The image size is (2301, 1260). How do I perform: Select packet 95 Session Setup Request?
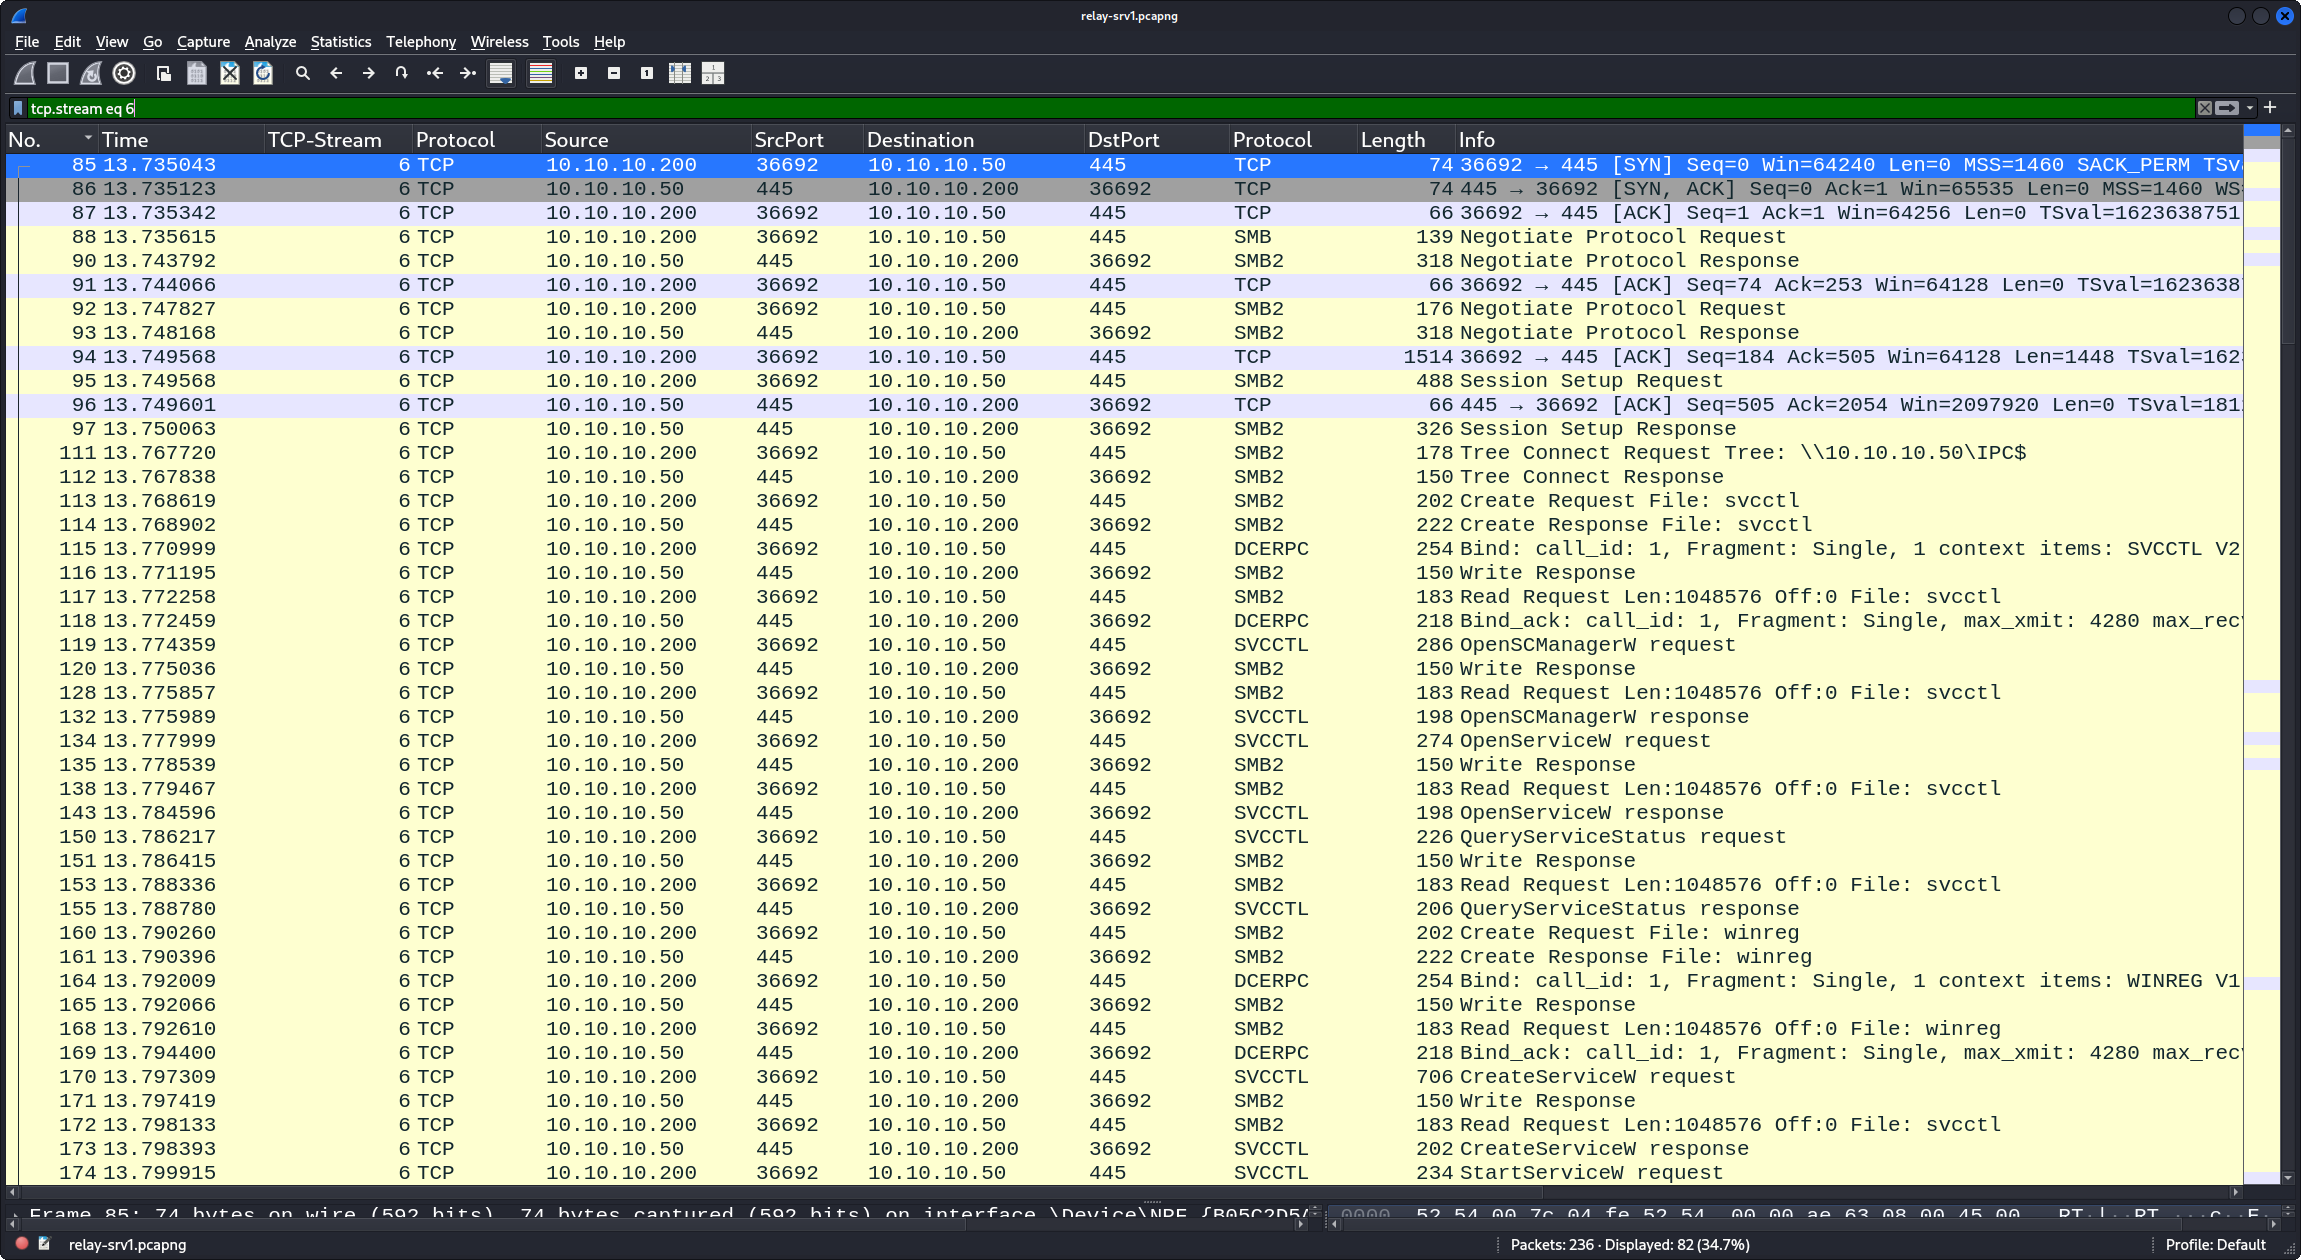tap(1124, 381)
